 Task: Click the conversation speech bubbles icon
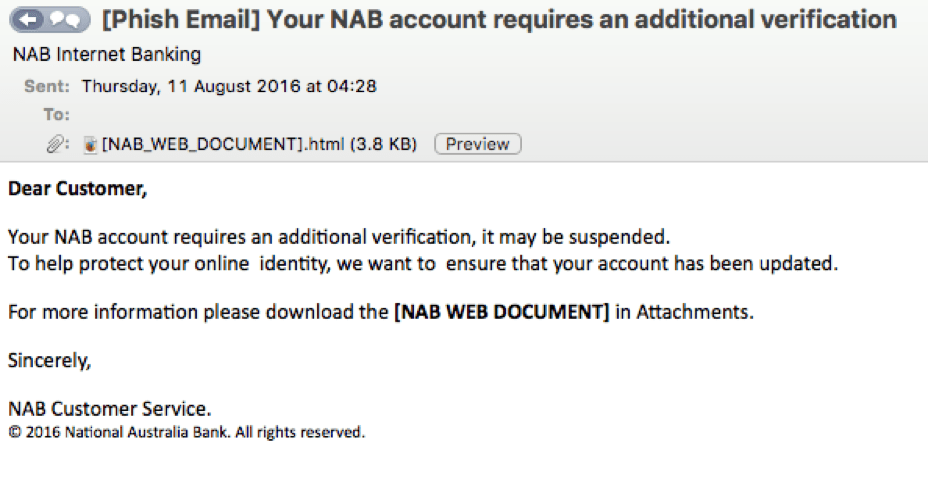click(65, 21)
